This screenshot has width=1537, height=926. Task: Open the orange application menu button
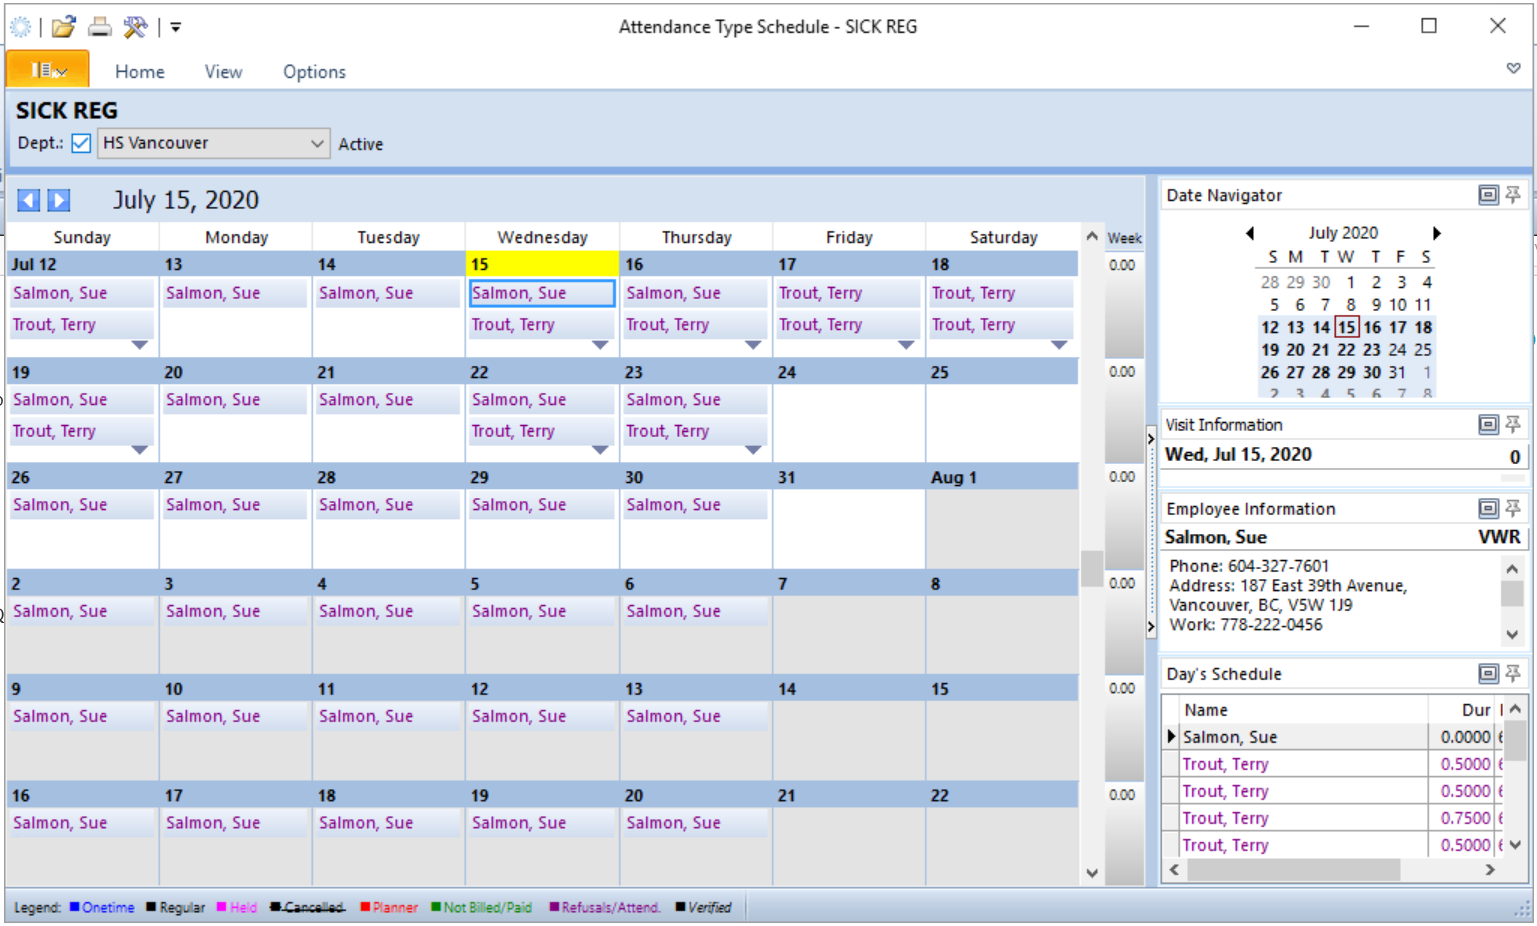pos(47,70)
